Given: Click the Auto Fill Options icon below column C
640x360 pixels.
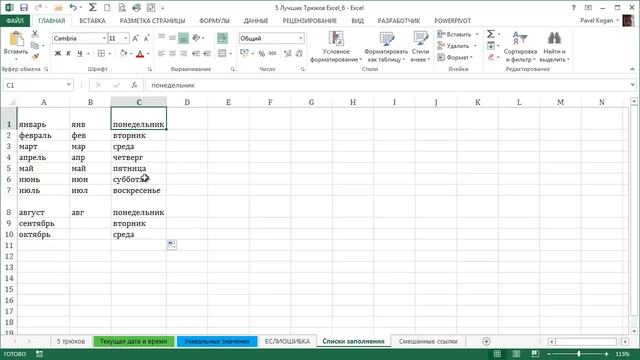Looking at the screenshot, I should click(172, 244).
